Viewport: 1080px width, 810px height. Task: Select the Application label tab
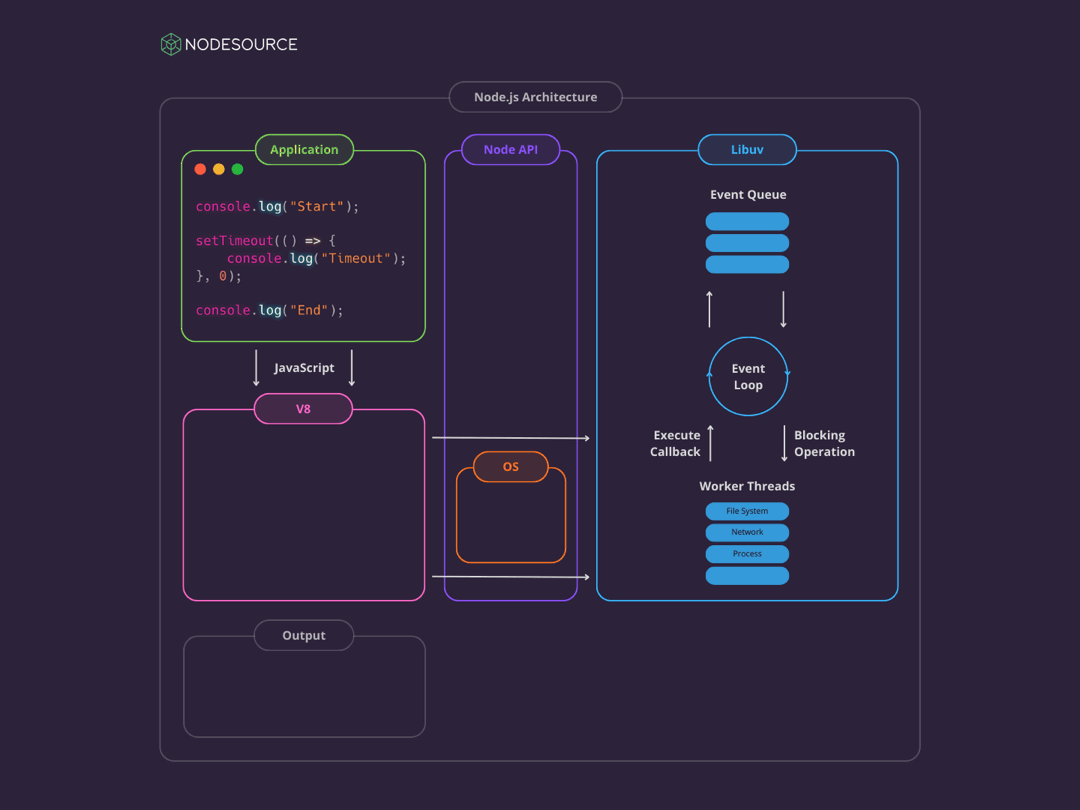coord(304,150)
